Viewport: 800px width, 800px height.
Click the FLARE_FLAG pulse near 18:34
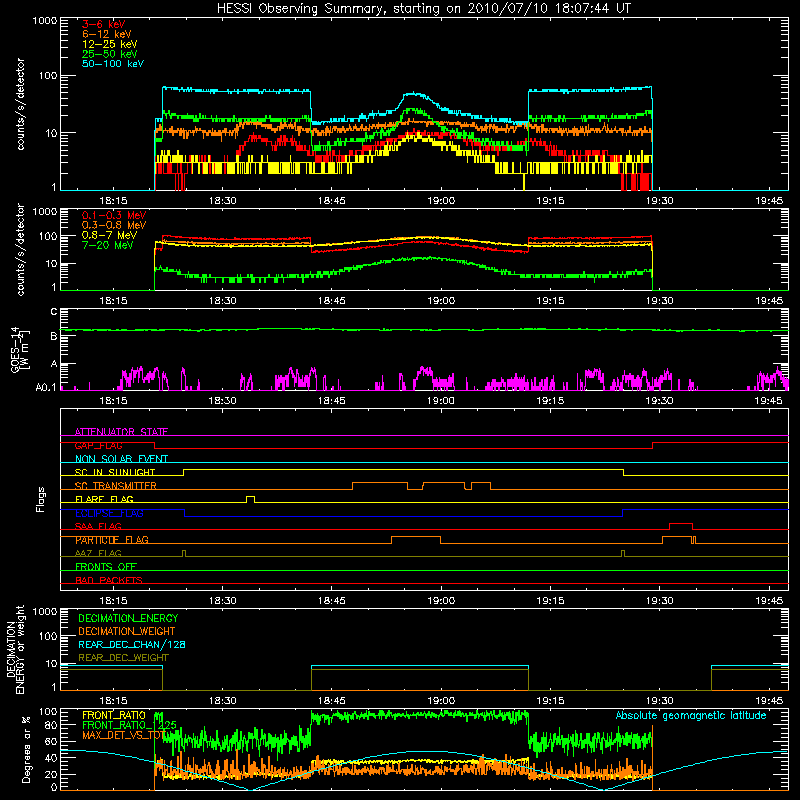[x=251, y=498]
